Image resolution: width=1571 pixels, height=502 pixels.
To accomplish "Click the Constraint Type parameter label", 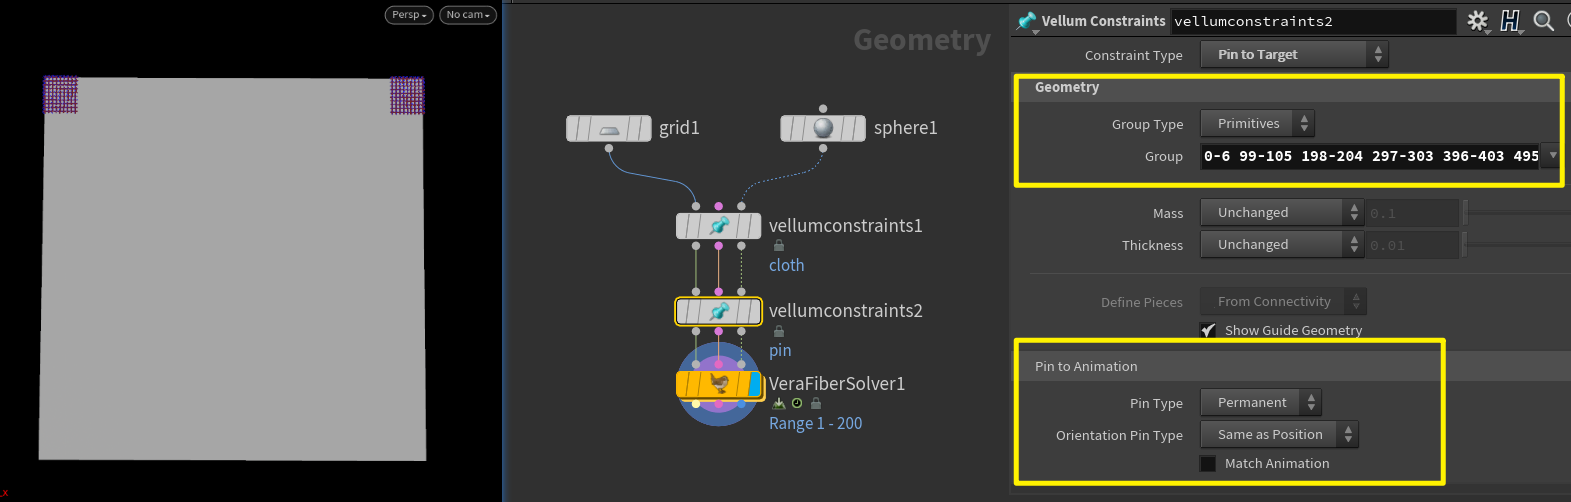I will [1133, 55].
